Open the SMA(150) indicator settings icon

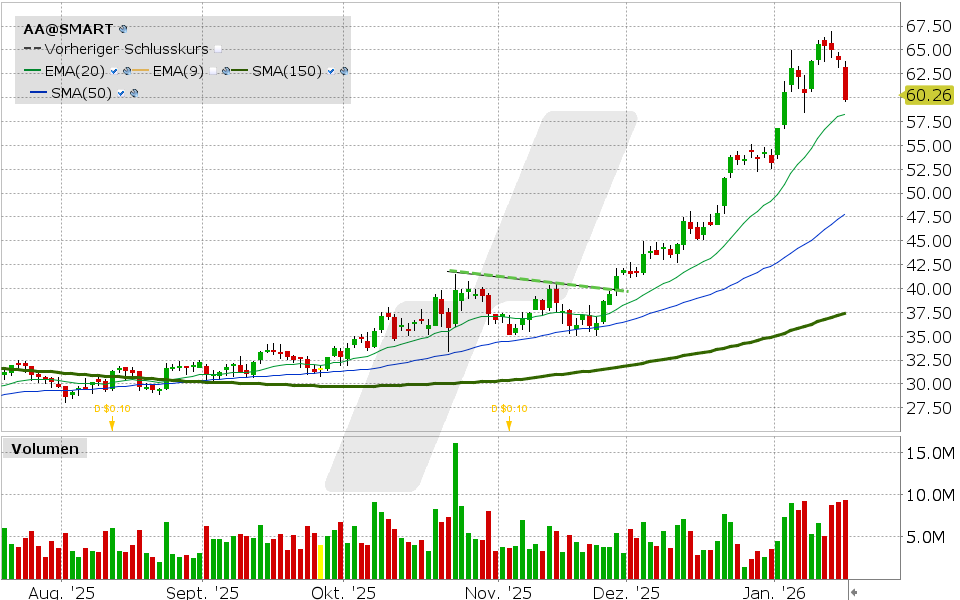(x=343, y=70)
